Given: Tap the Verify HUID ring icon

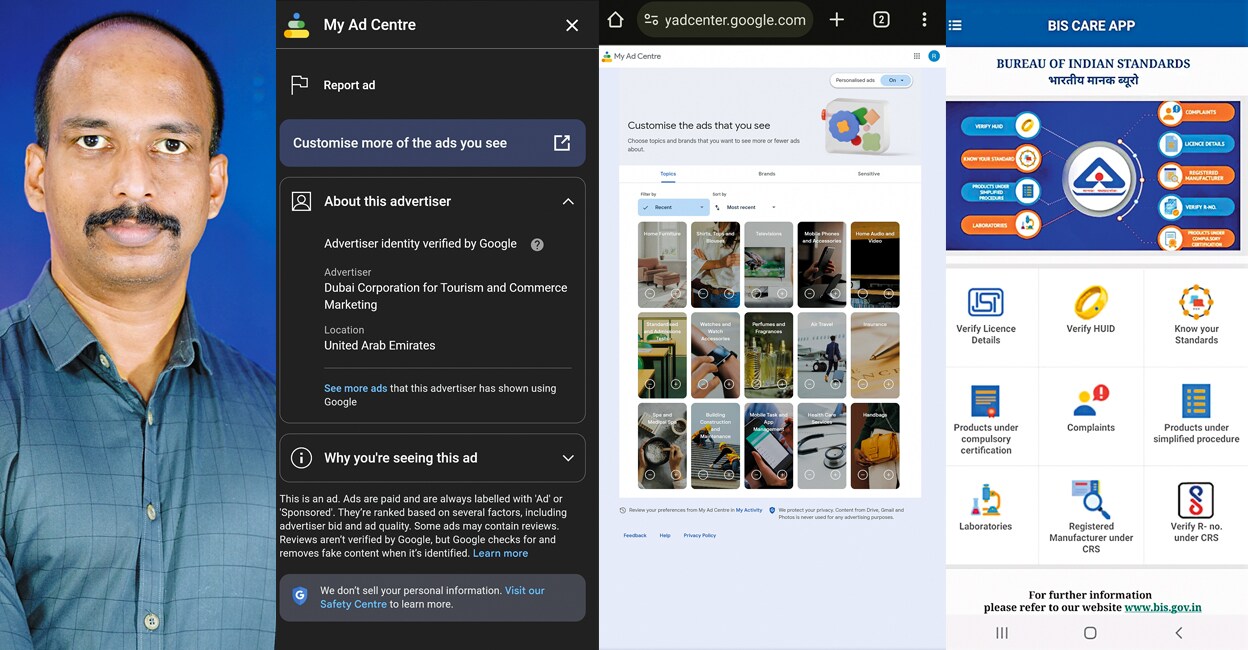Looking at the screenshot, I should [1090, 302].
